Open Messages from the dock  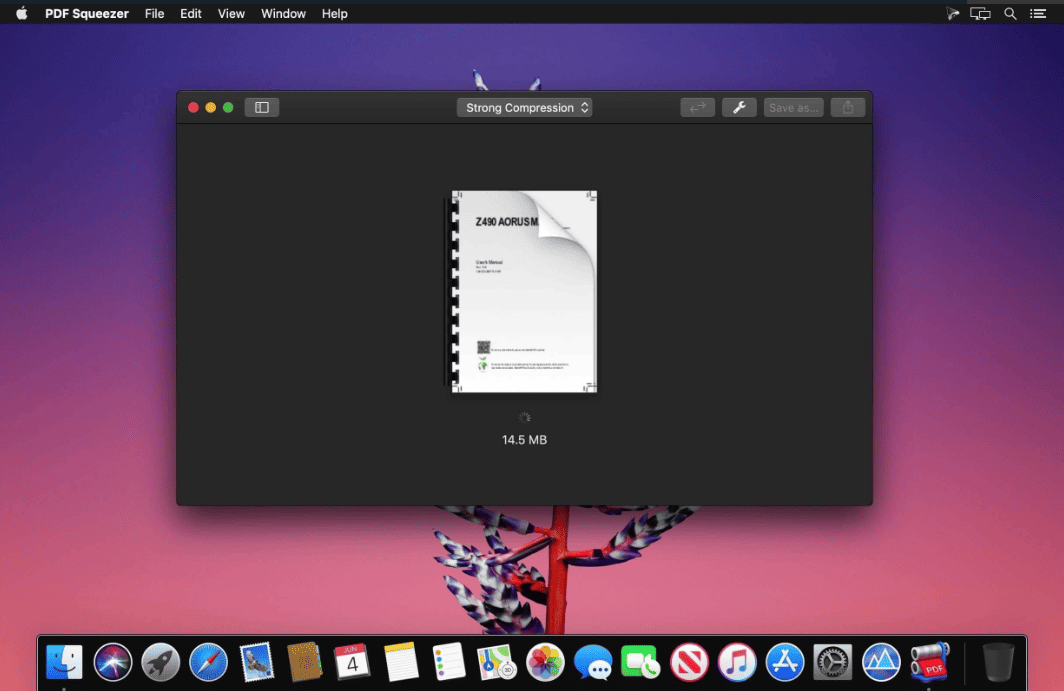tap(592, 662)
